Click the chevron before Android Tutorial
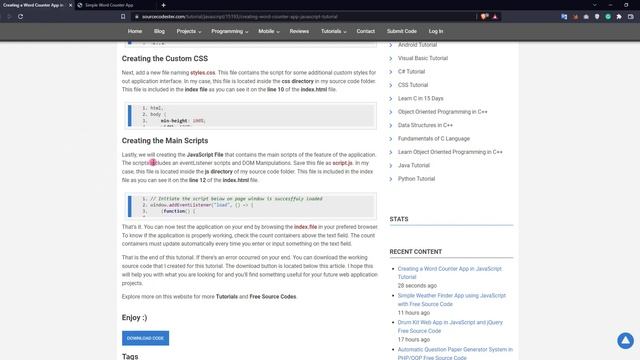 (x=391, y=45)
